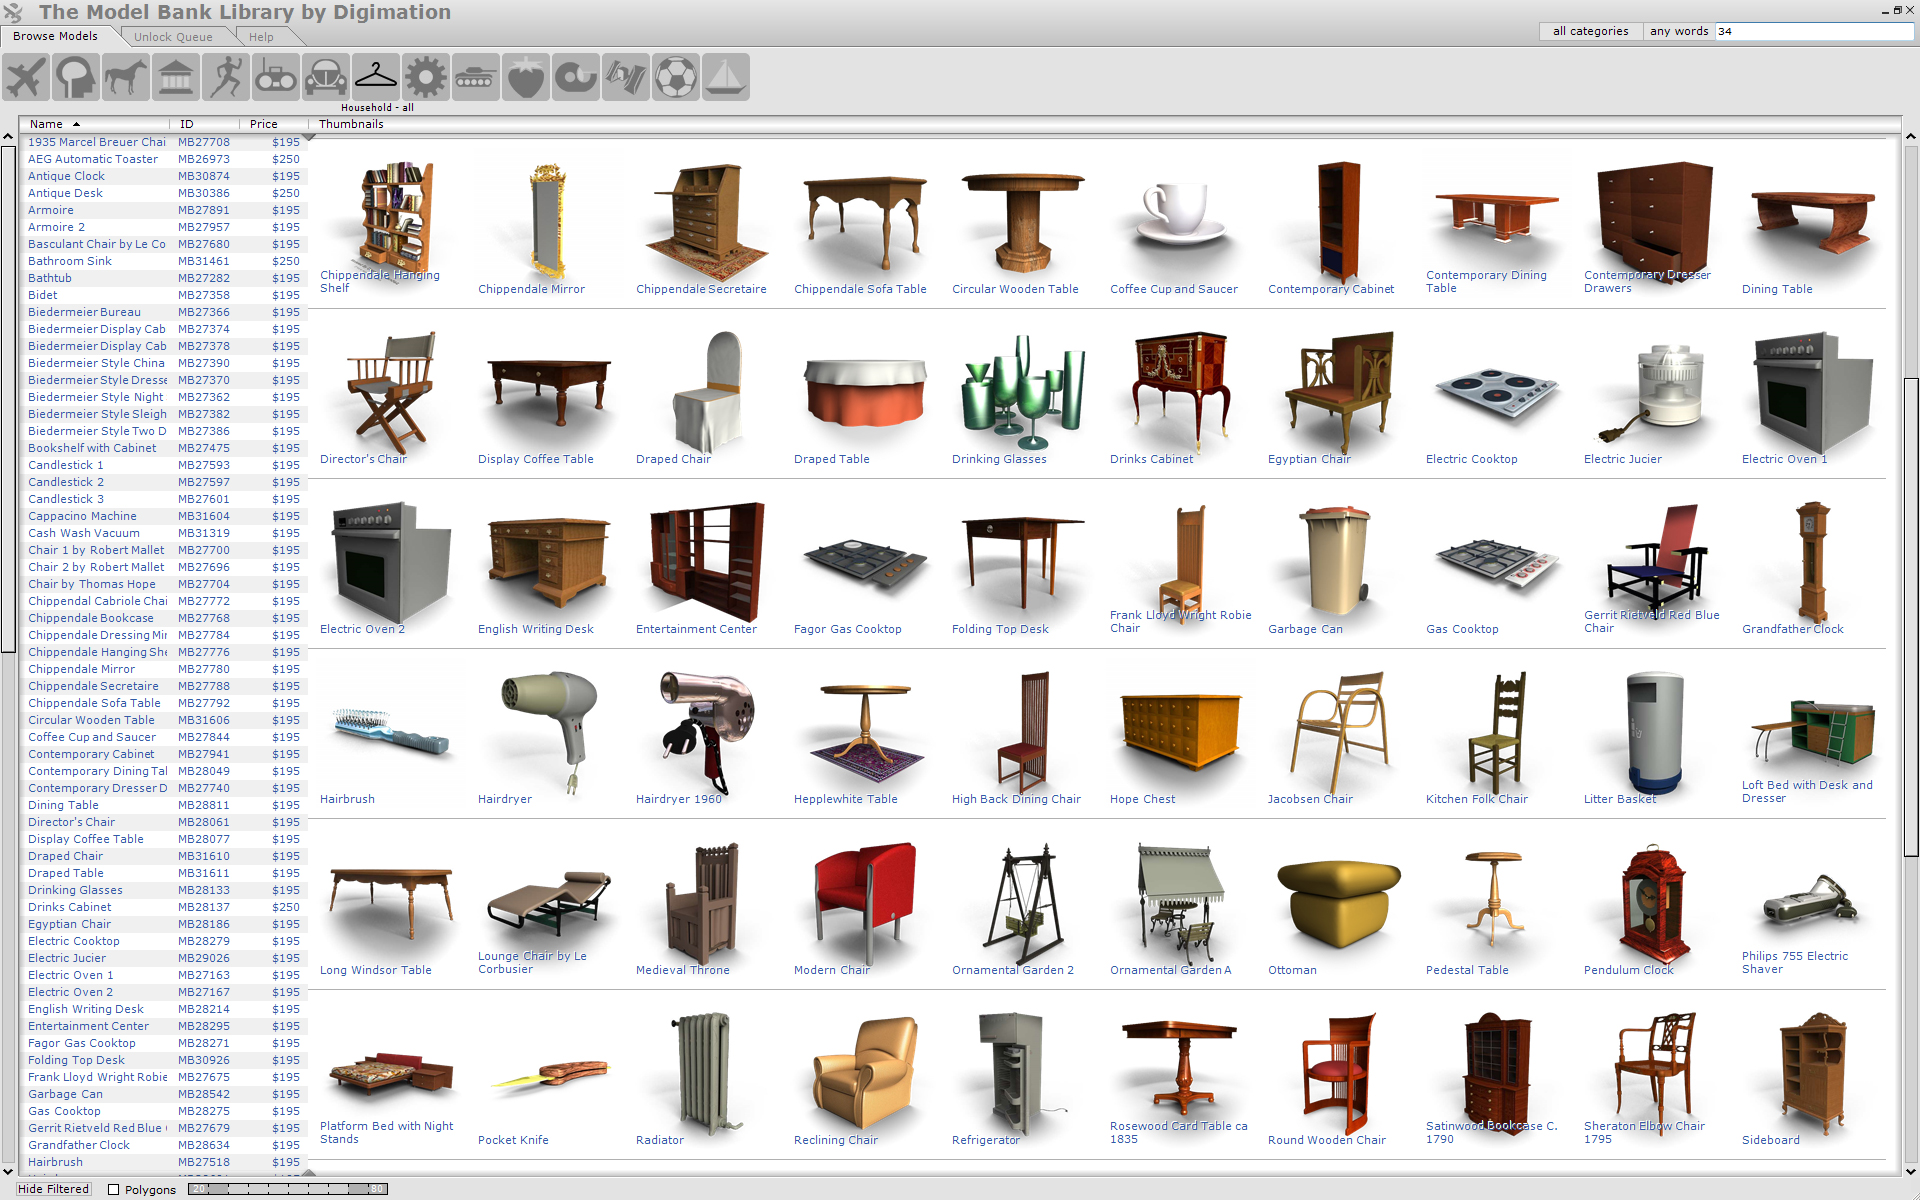Screen dimensions: 1920x1200
Task: Select the soccer ball sports category icon
Action: click(676, 77)
